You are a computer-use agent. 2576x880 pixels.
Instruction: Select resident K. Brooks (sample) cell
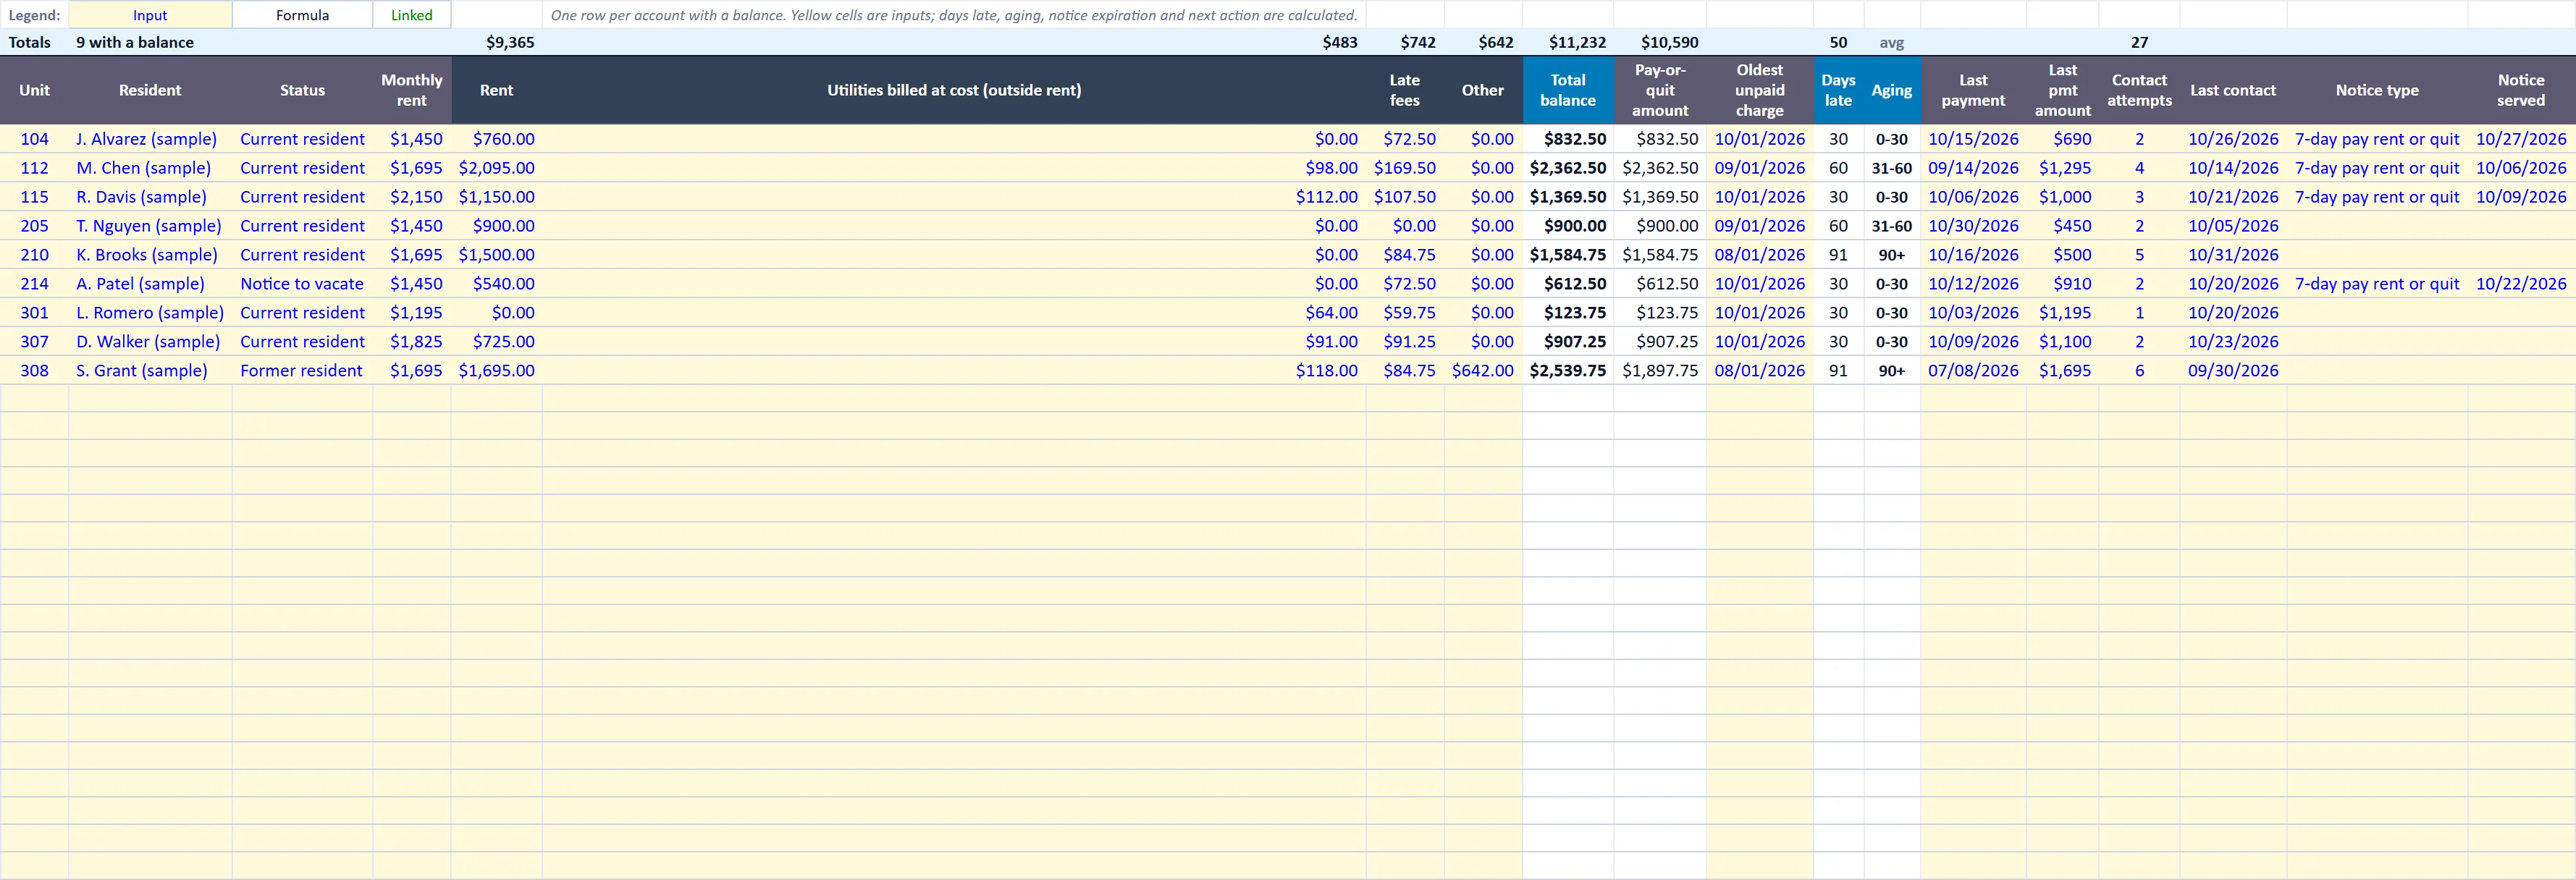click(x=150, y=255)
